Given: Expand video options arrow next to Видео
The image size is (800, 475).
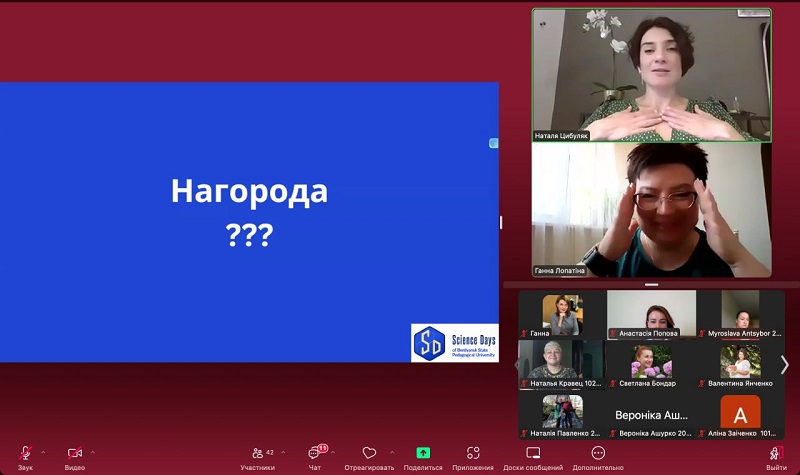Looking at the screenshot, I should coord(93,452).
